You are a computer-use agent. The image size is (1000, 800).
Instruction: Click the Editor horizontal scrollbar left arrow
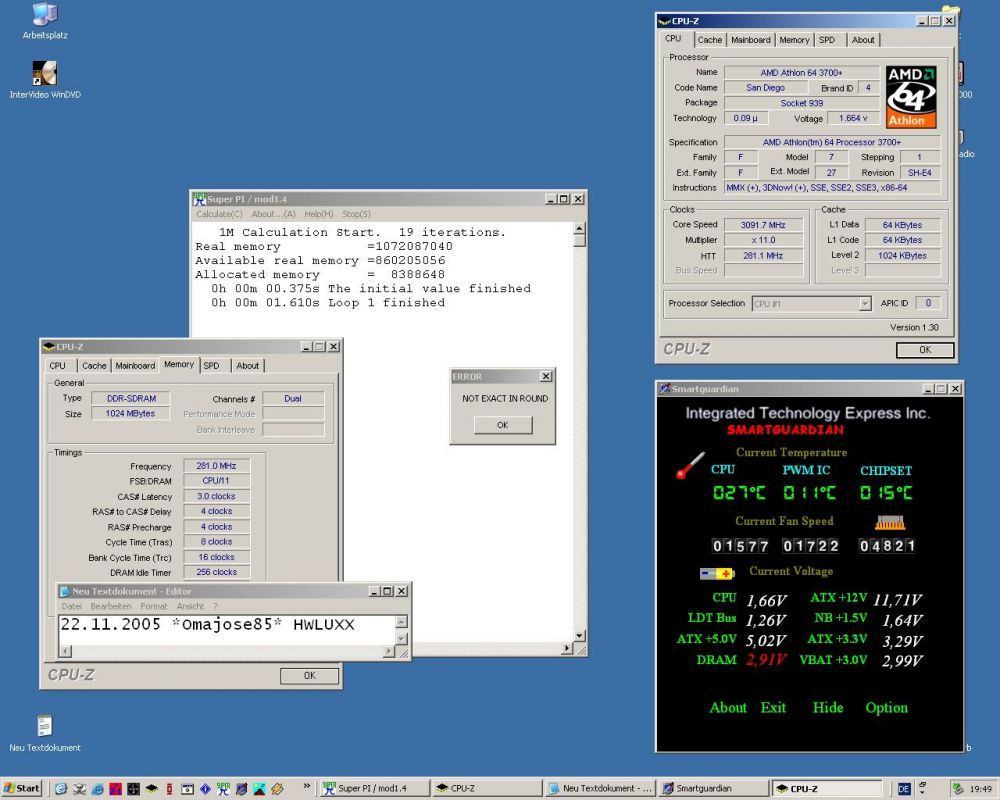coord(65,651)
